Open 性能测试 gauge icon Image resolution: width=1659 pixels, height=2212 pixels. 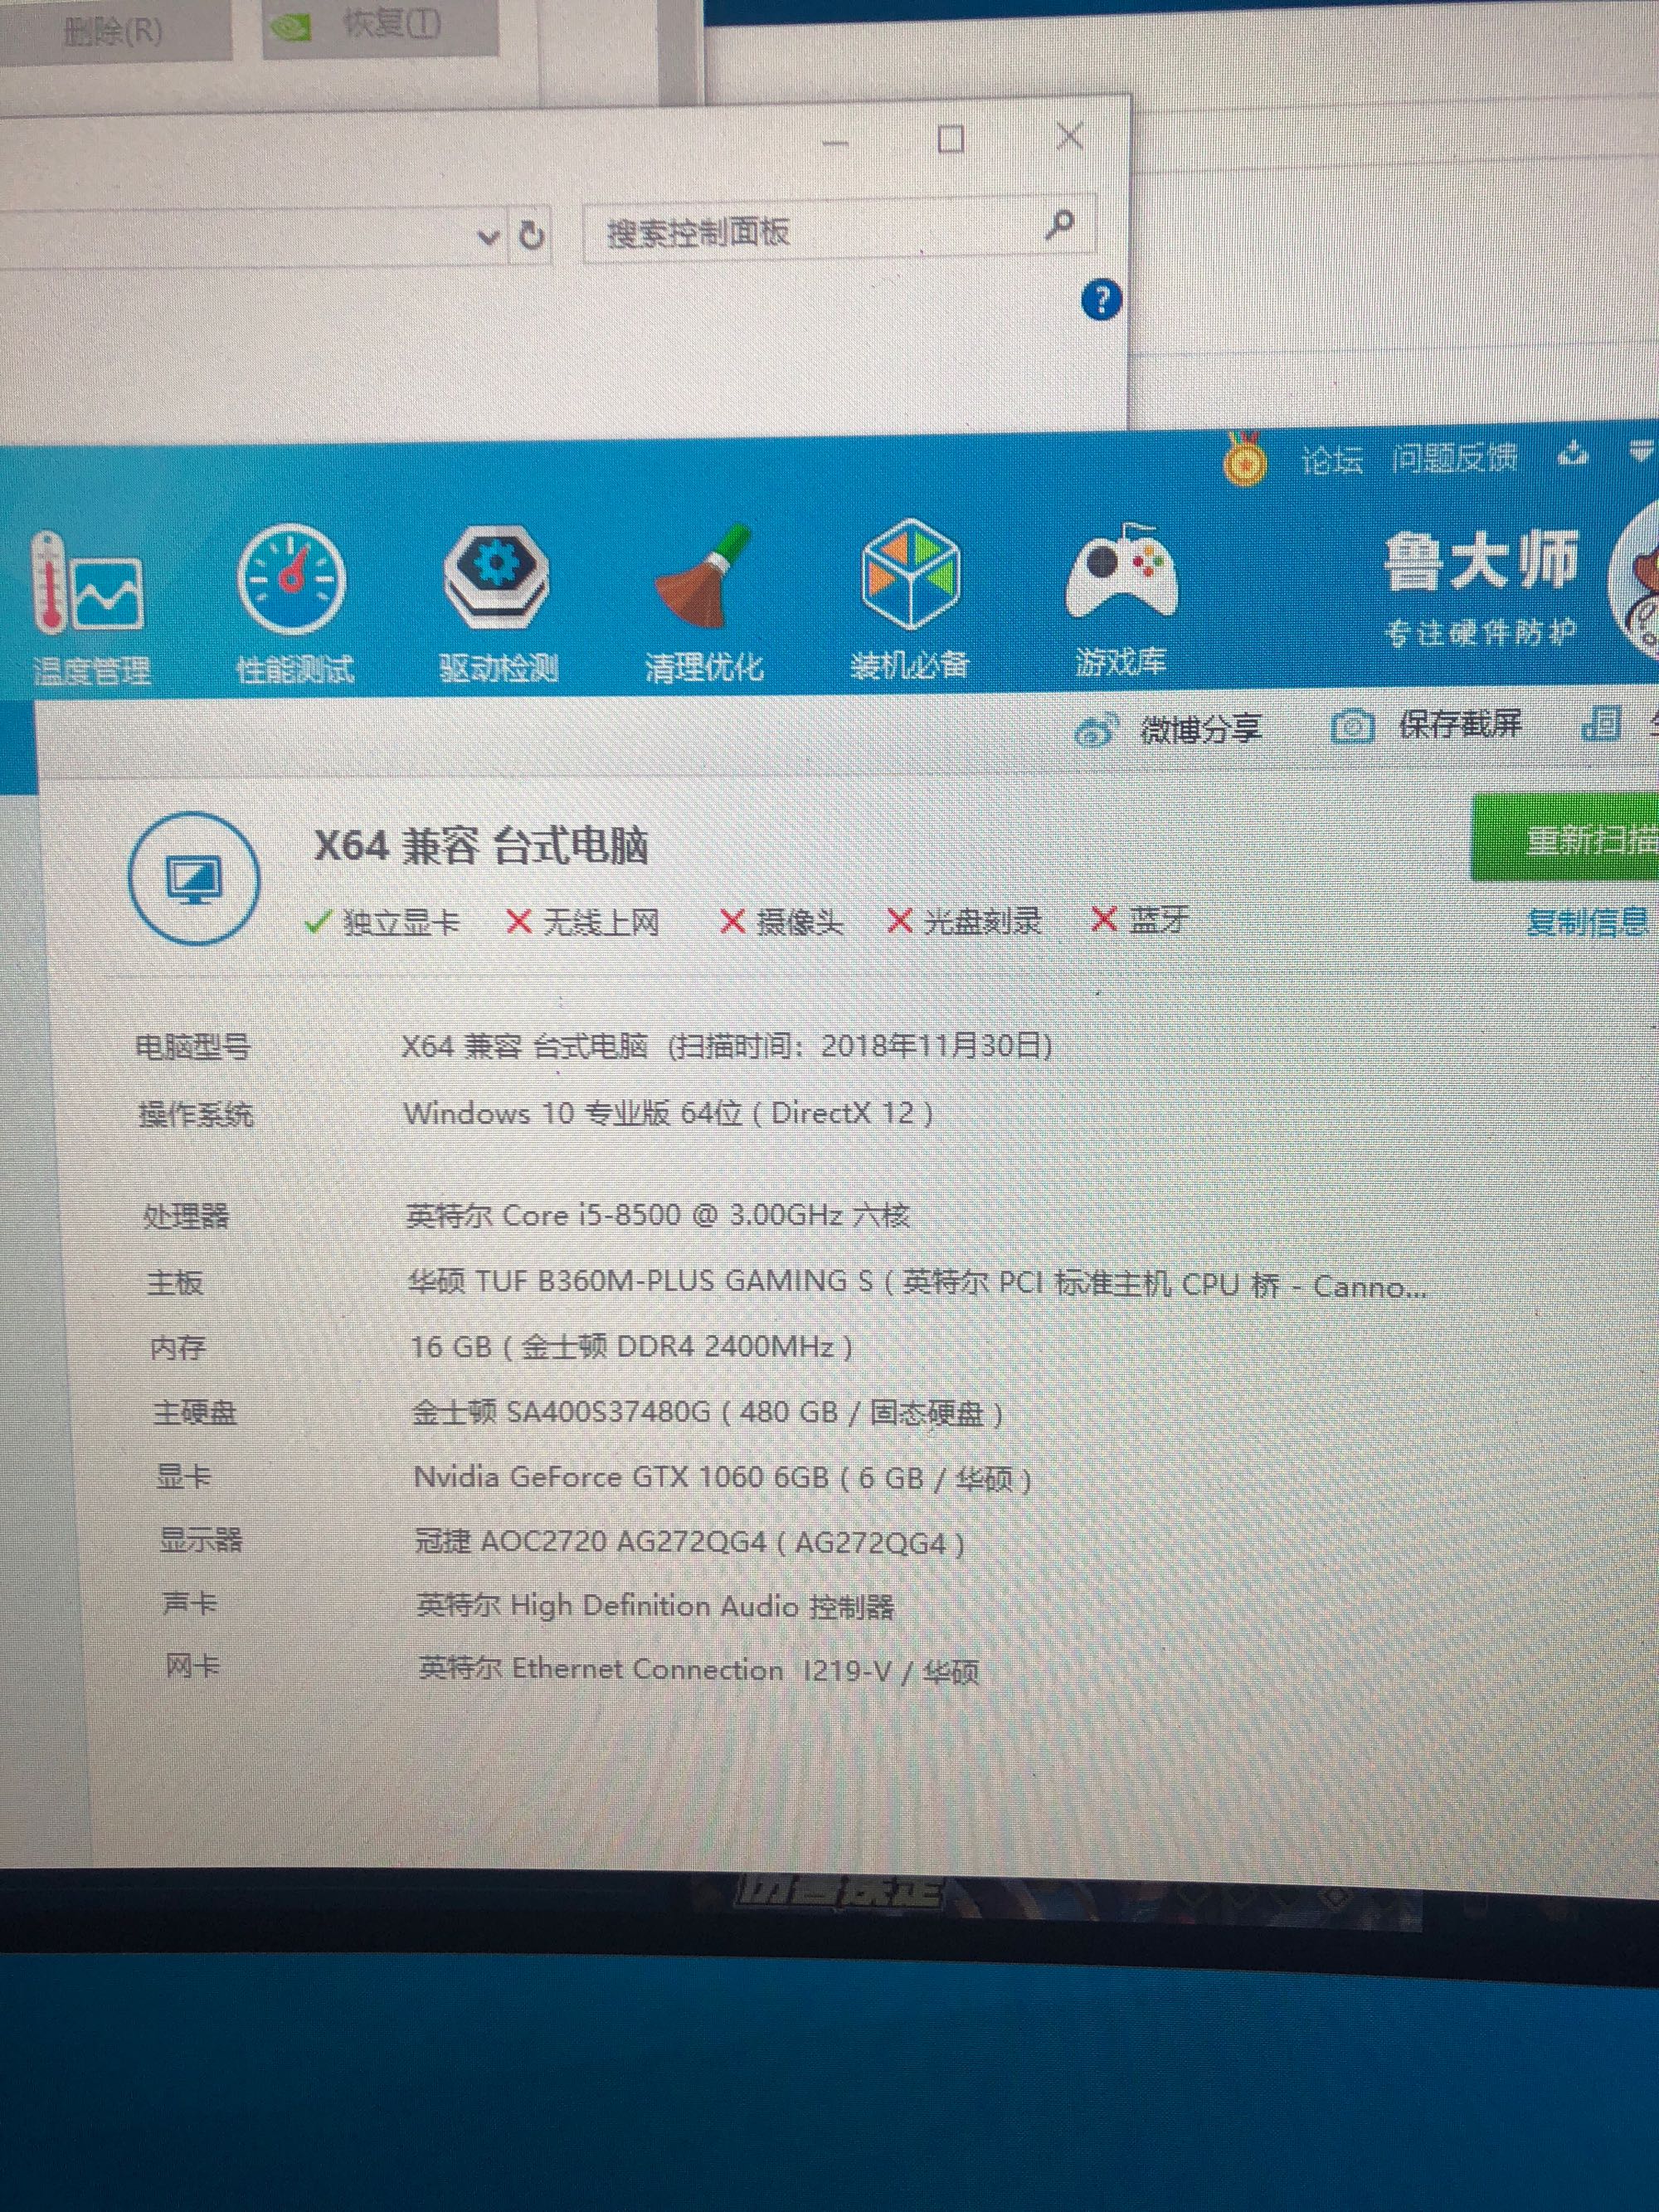tap(292, 580)
